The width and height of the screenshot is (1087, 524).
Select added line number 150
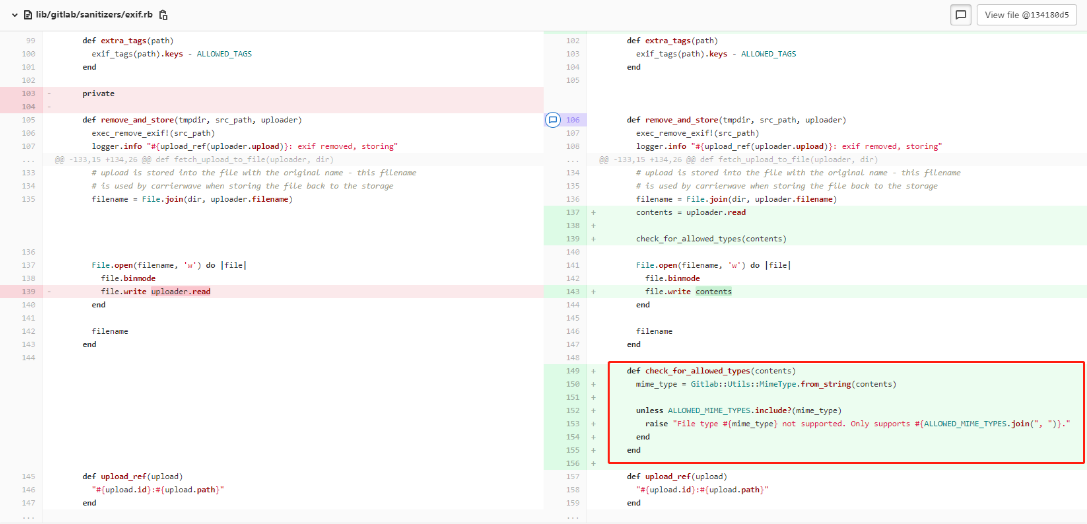(x=573, y=384)
